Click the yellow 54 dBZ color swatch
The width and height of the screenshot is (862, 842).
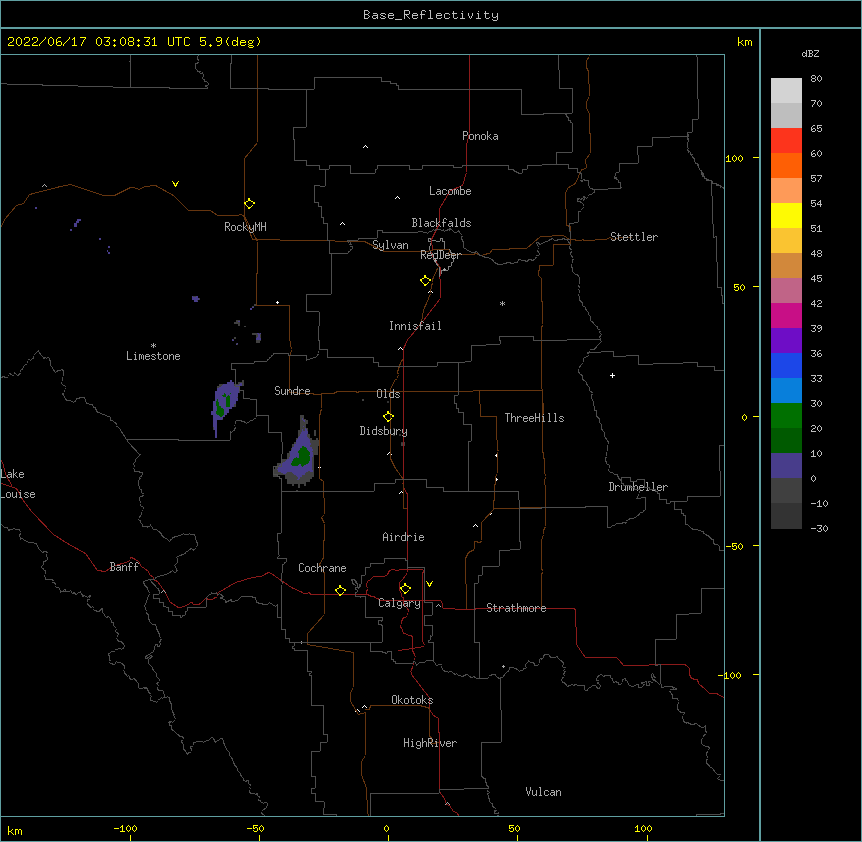pyautogui.click(x=786, y=215)
